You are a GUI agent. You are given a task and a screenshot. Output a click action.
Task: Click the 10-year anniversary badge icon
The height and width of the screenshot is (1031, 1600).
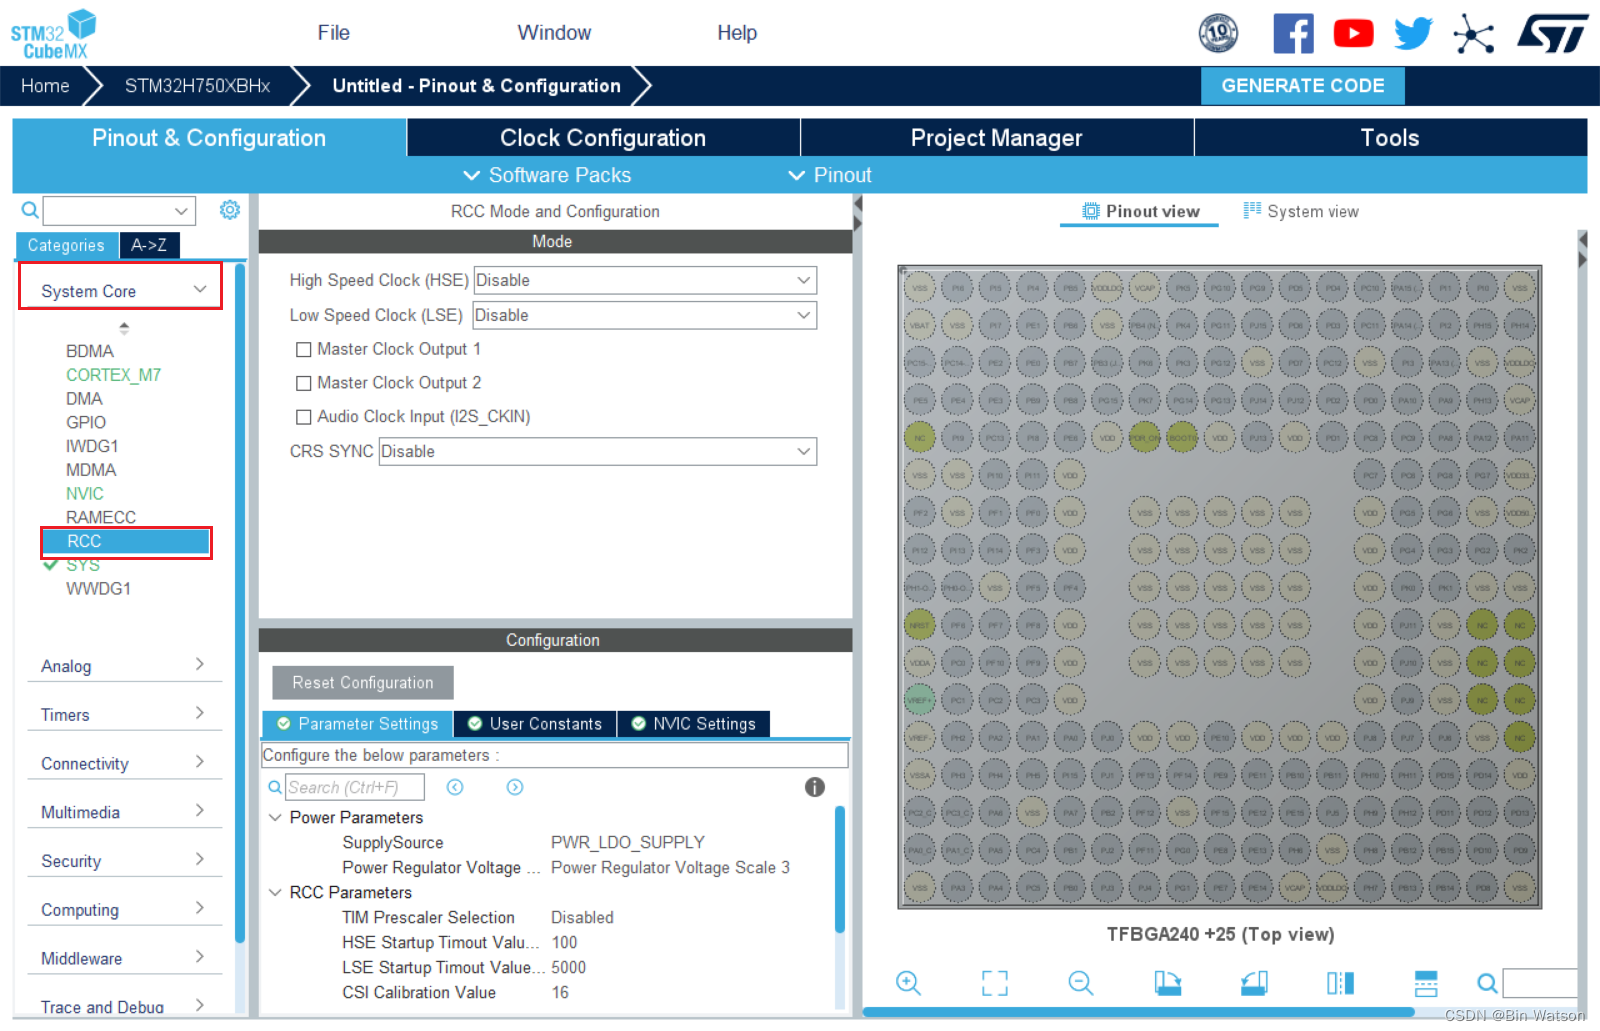click(x=1218, y=33)
